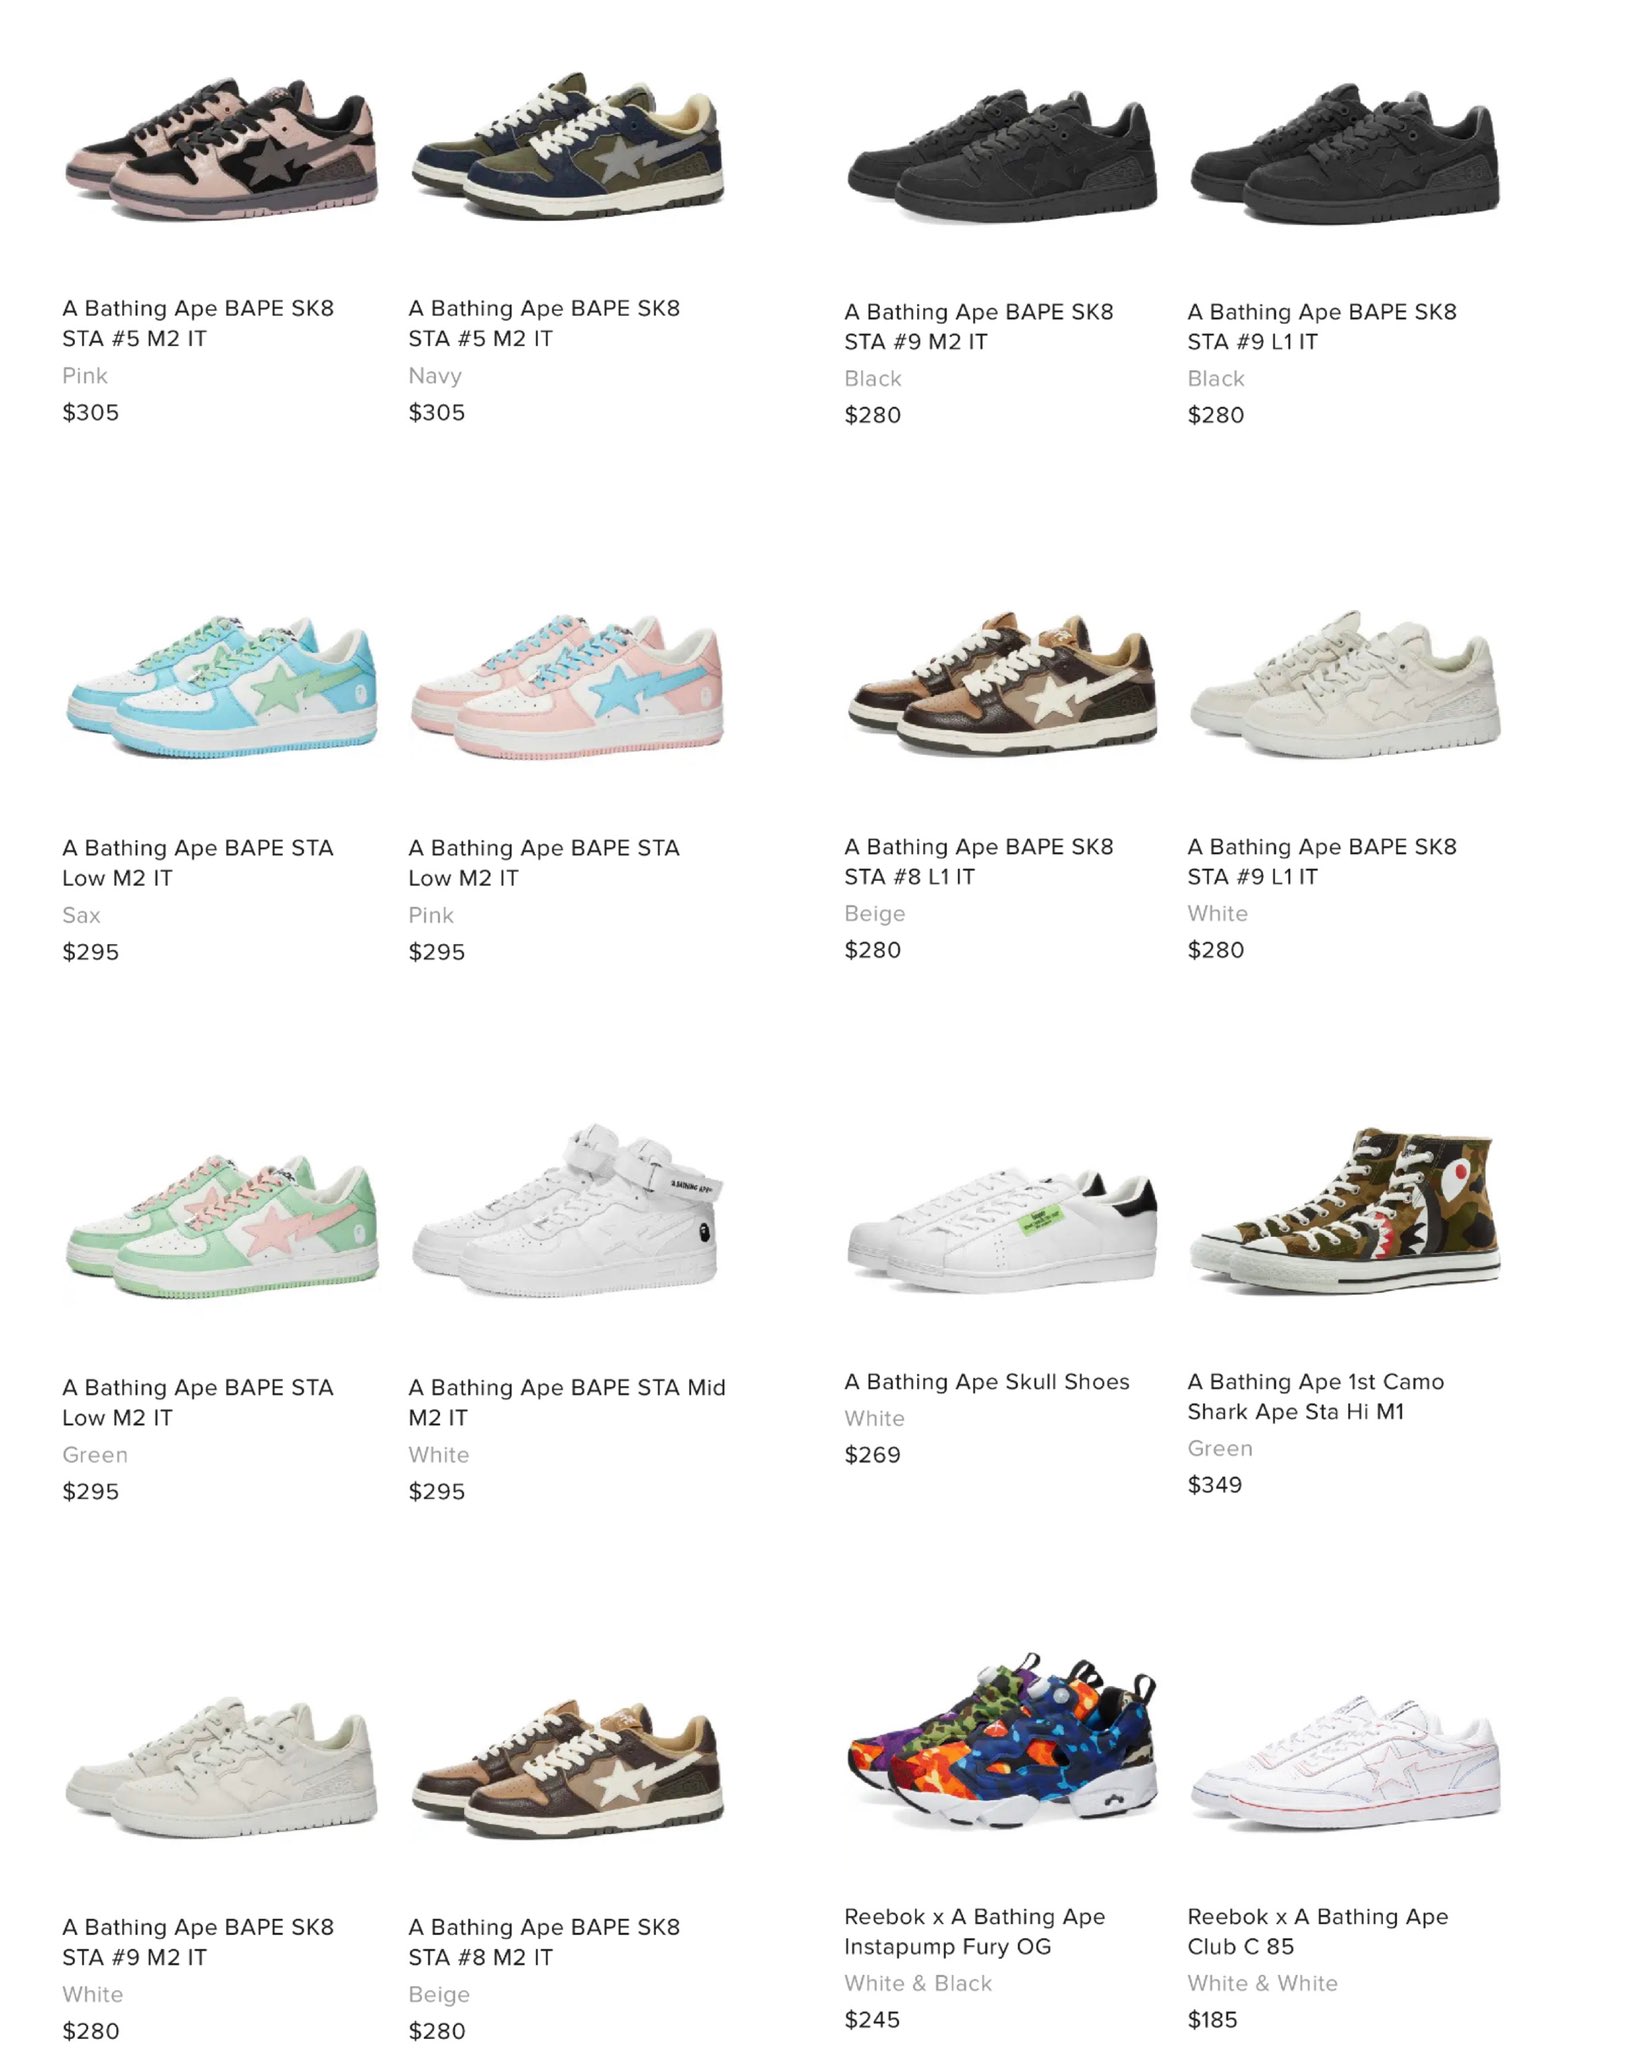Select the $185 price for Club C 85
The image size is (1638, 2048).
click(x=1213, y=2019)
